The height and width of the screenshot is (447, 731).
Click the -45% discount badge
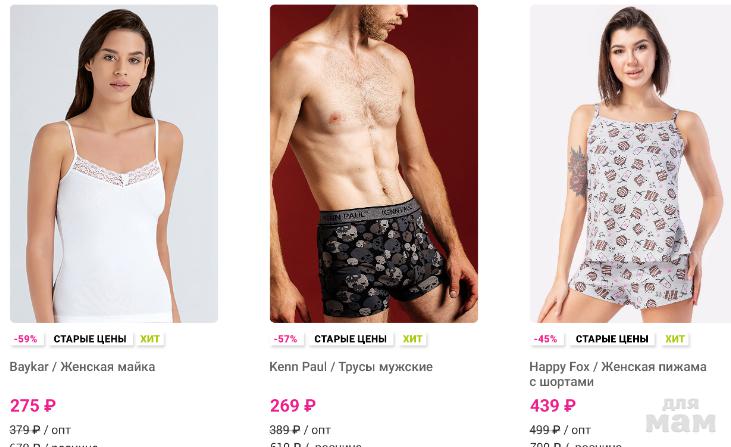point(545,339)
